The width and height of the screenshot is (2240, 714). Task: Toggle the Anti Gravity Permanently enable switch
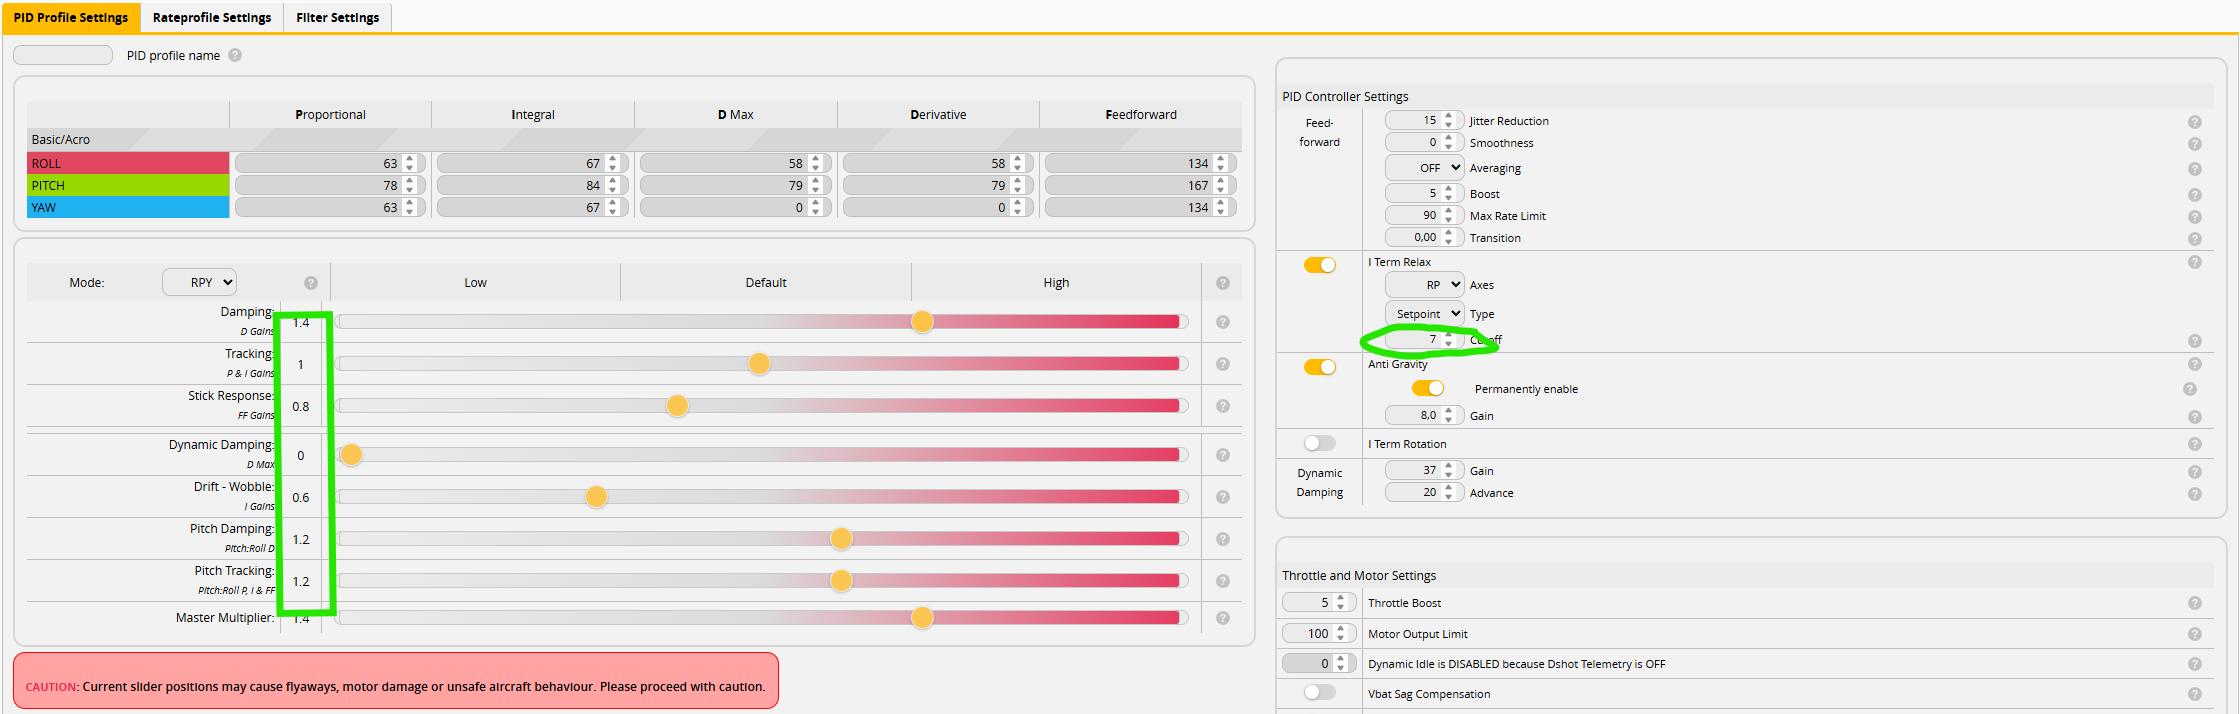point(1427,388)
